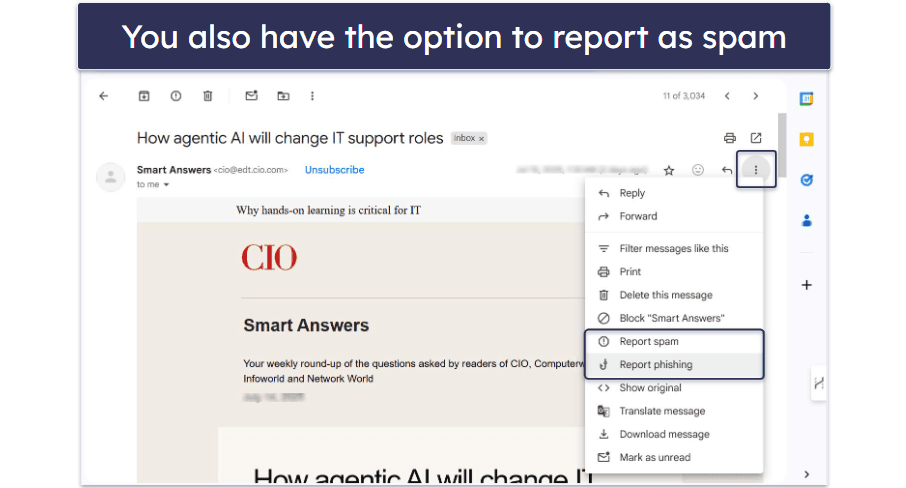This screenshot has width=906, height=488.
Task: Open the Move to folder icon
Action: [283, 96]
